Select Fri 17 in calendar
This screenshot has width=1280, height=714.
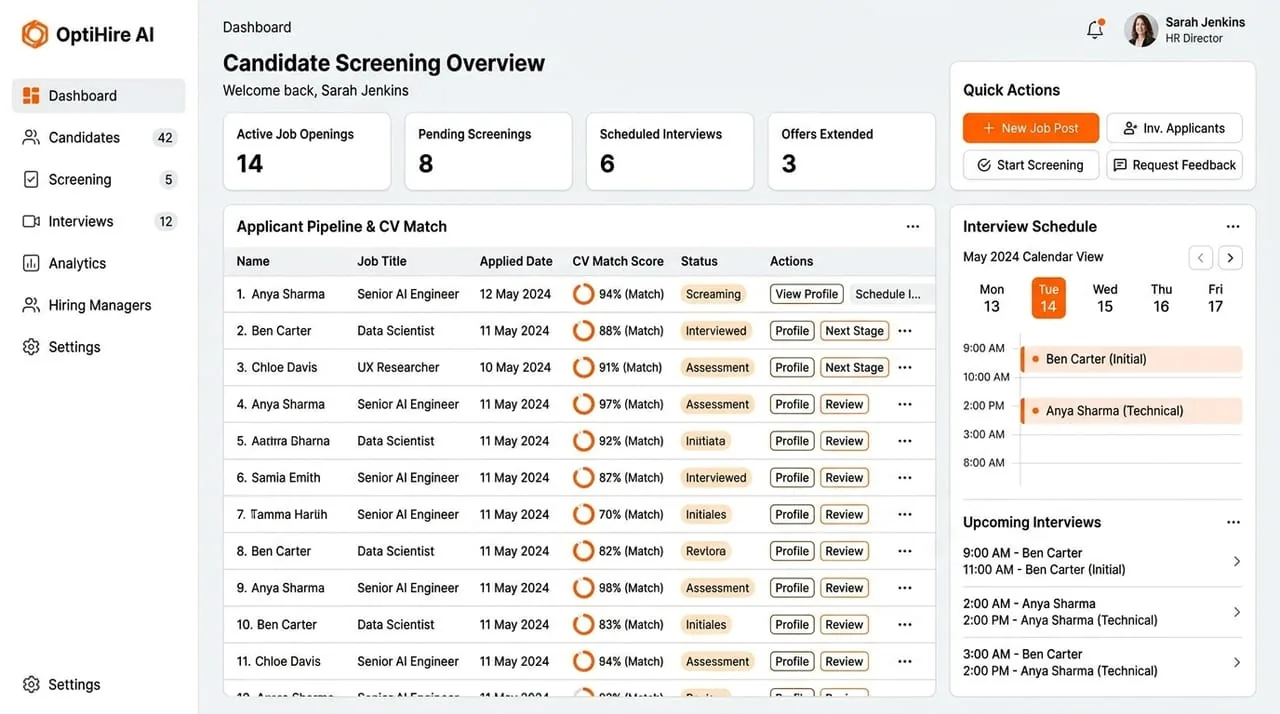[1215, 298]
